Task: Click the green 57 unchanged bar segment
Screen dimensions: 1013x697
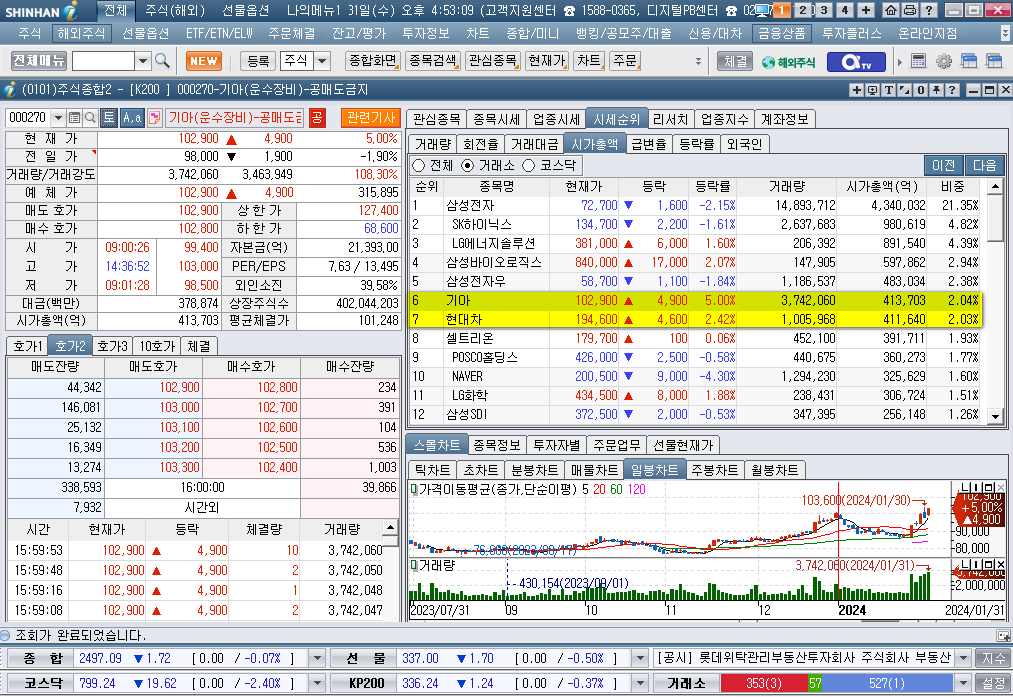Action: (815, 683)
